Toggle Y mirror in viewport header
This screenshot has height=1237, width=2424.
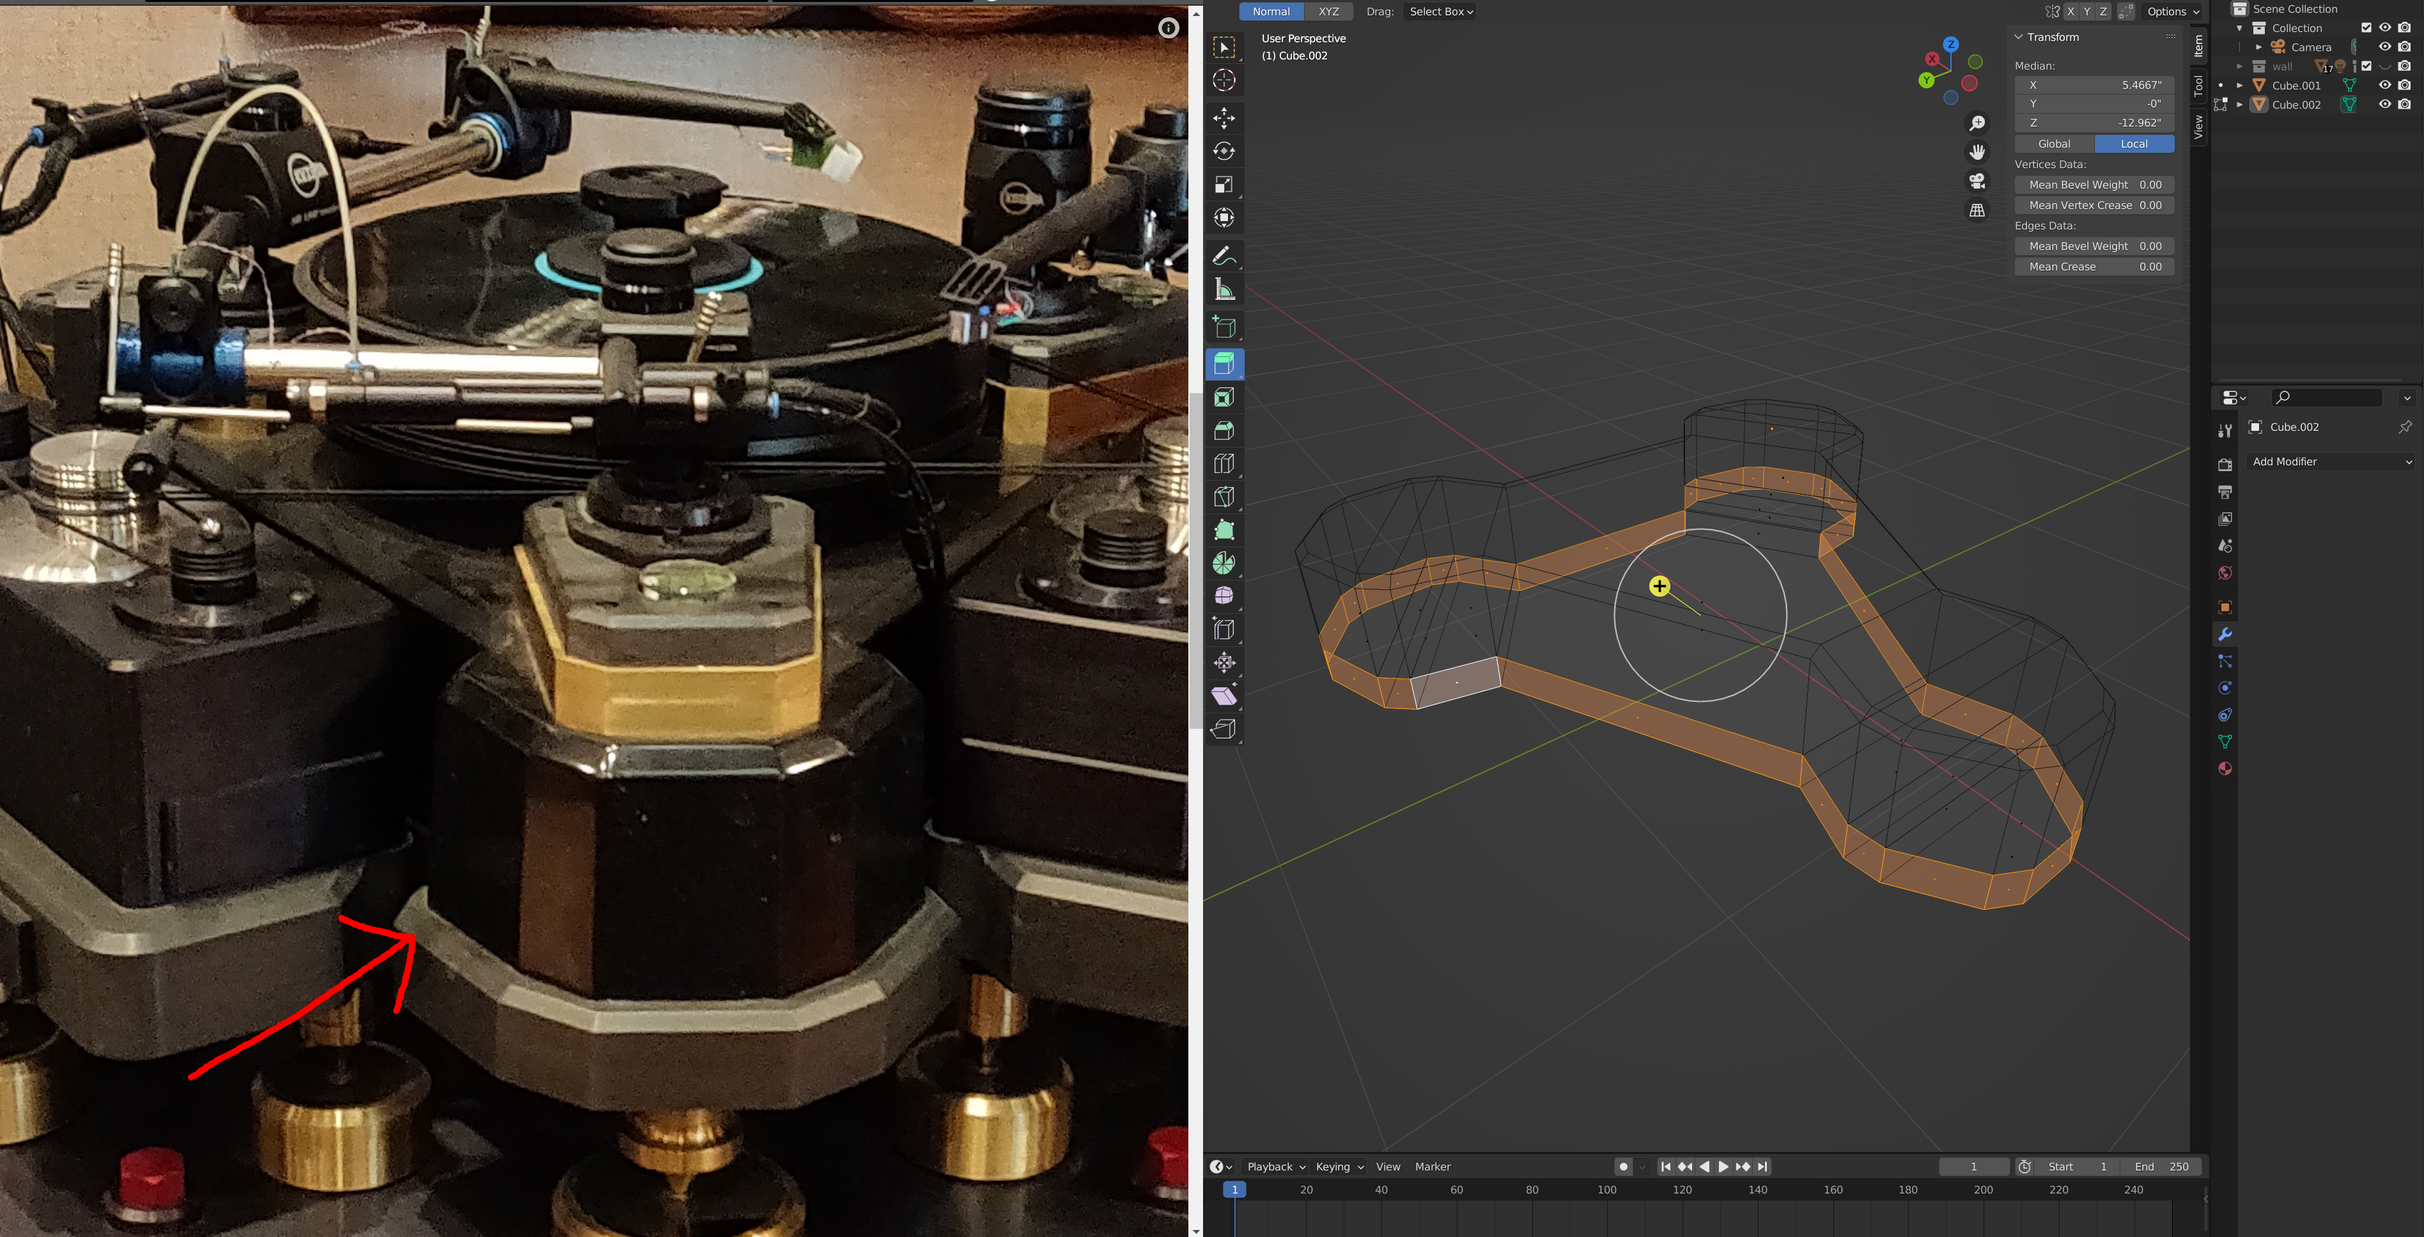pos(2087,12)
